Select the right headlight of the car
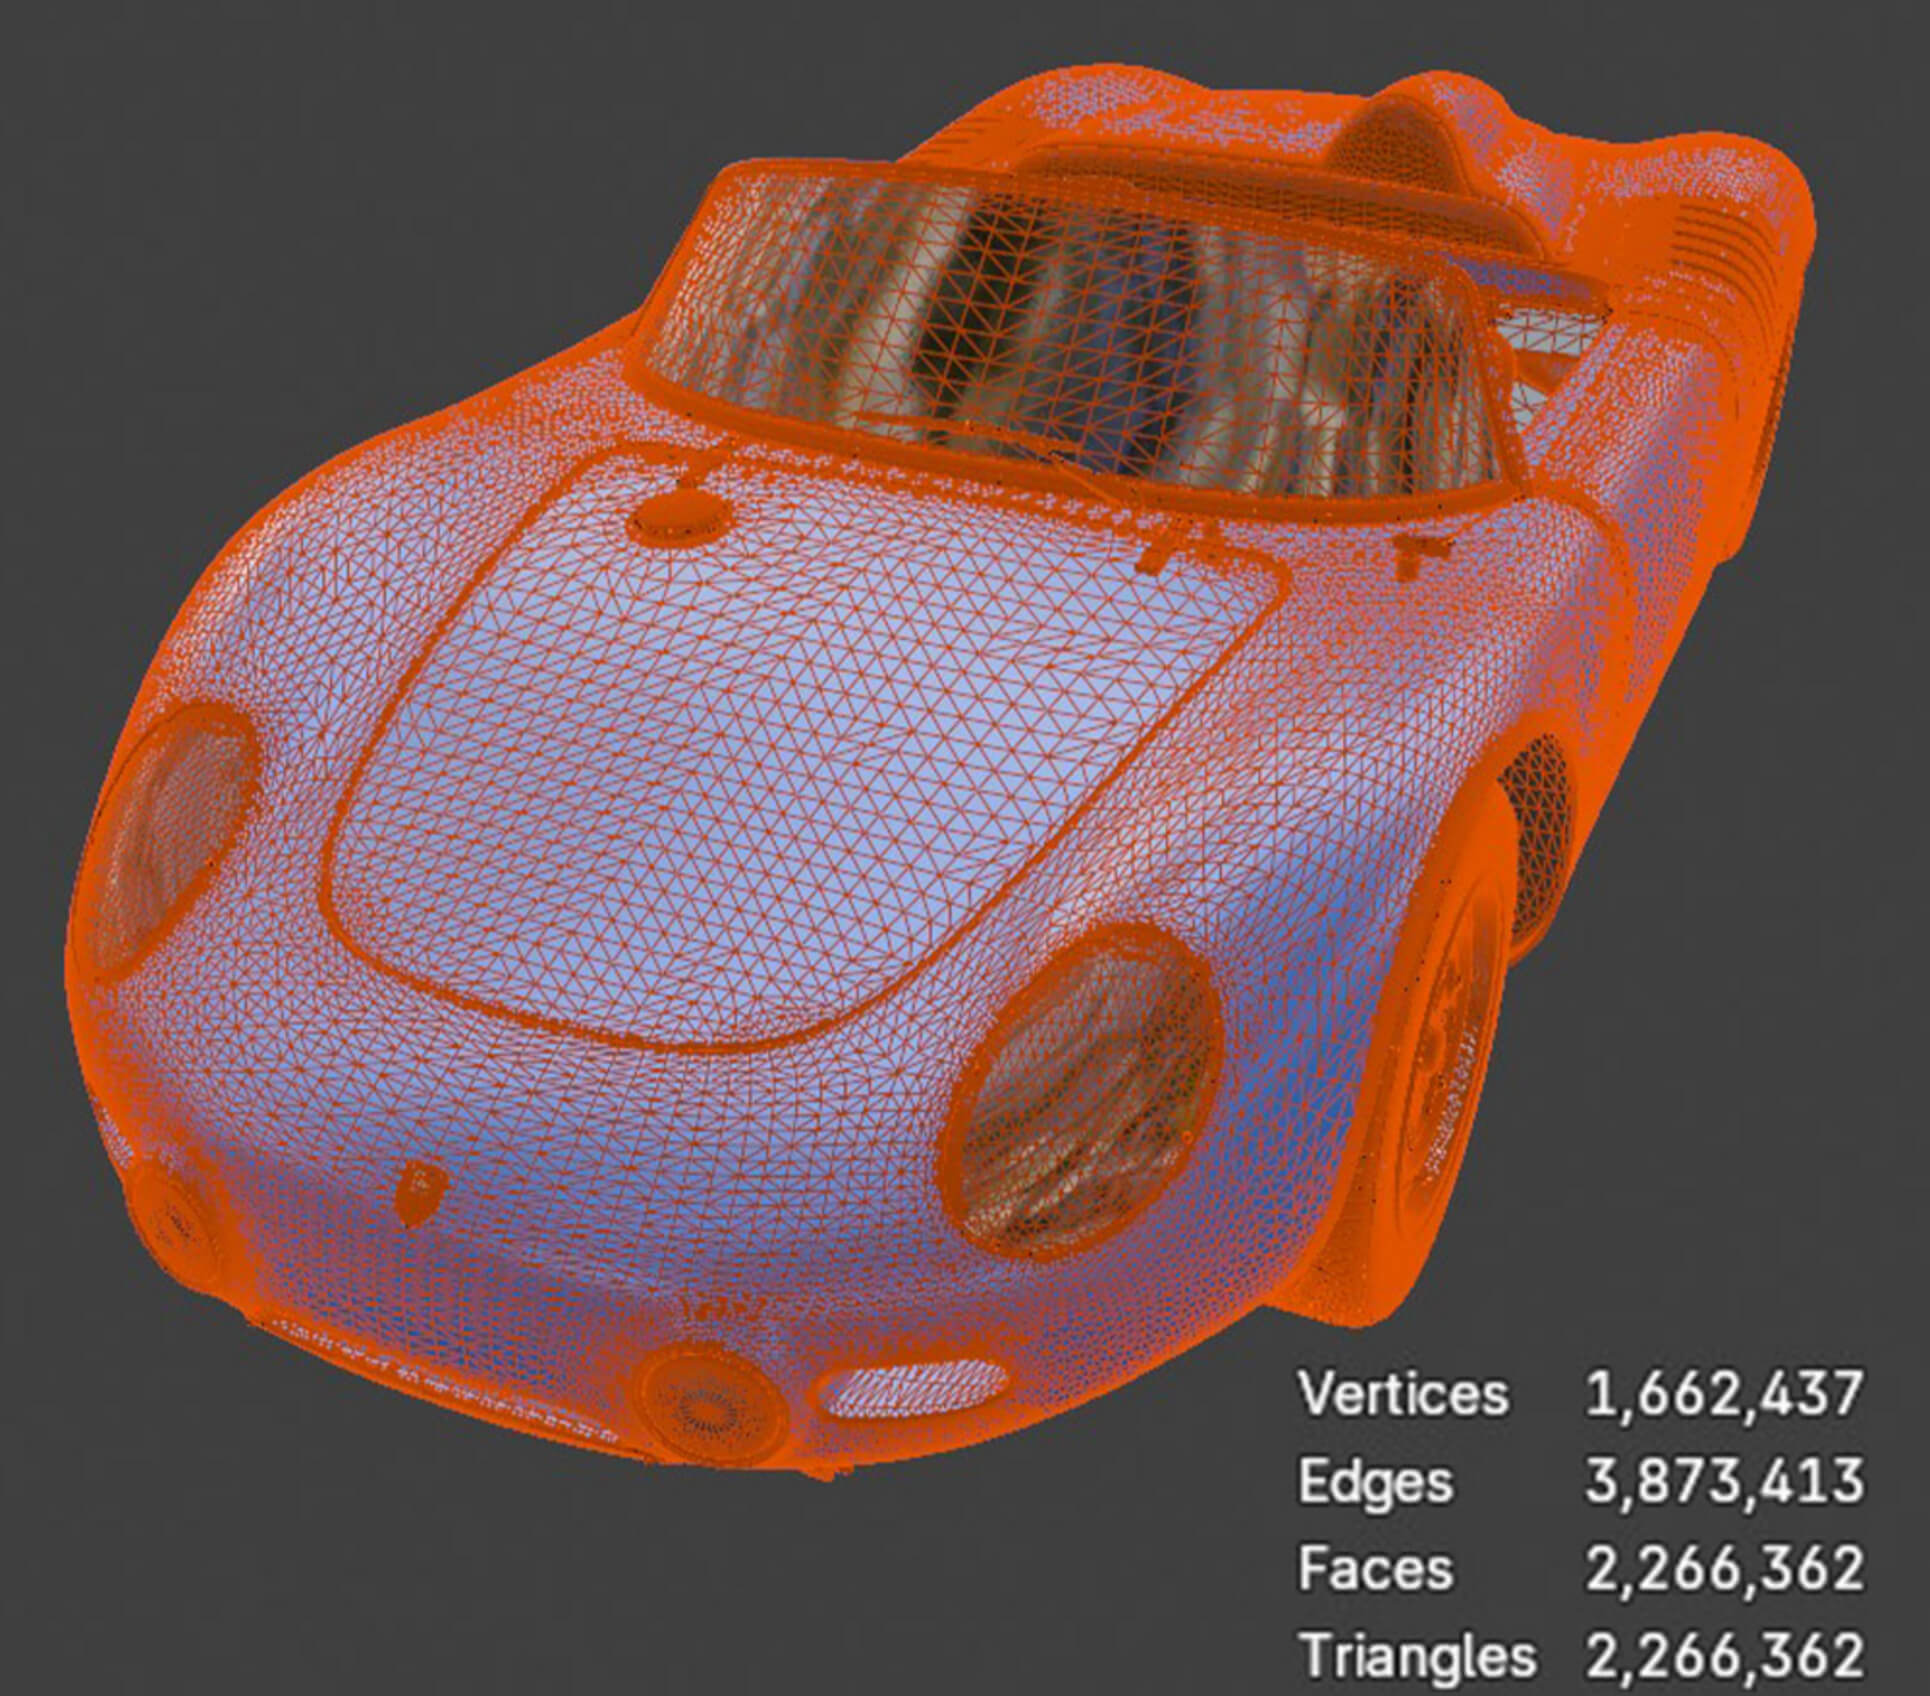Viewport: 1930px width, 1696px height. 1085,1090
